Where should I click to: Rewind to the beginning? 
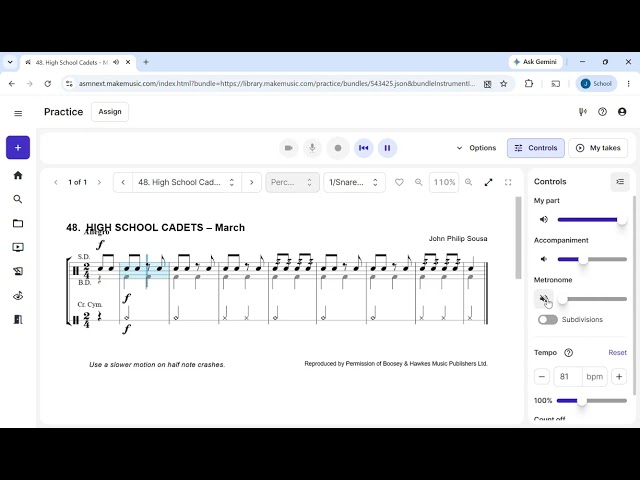coord(363,148)
